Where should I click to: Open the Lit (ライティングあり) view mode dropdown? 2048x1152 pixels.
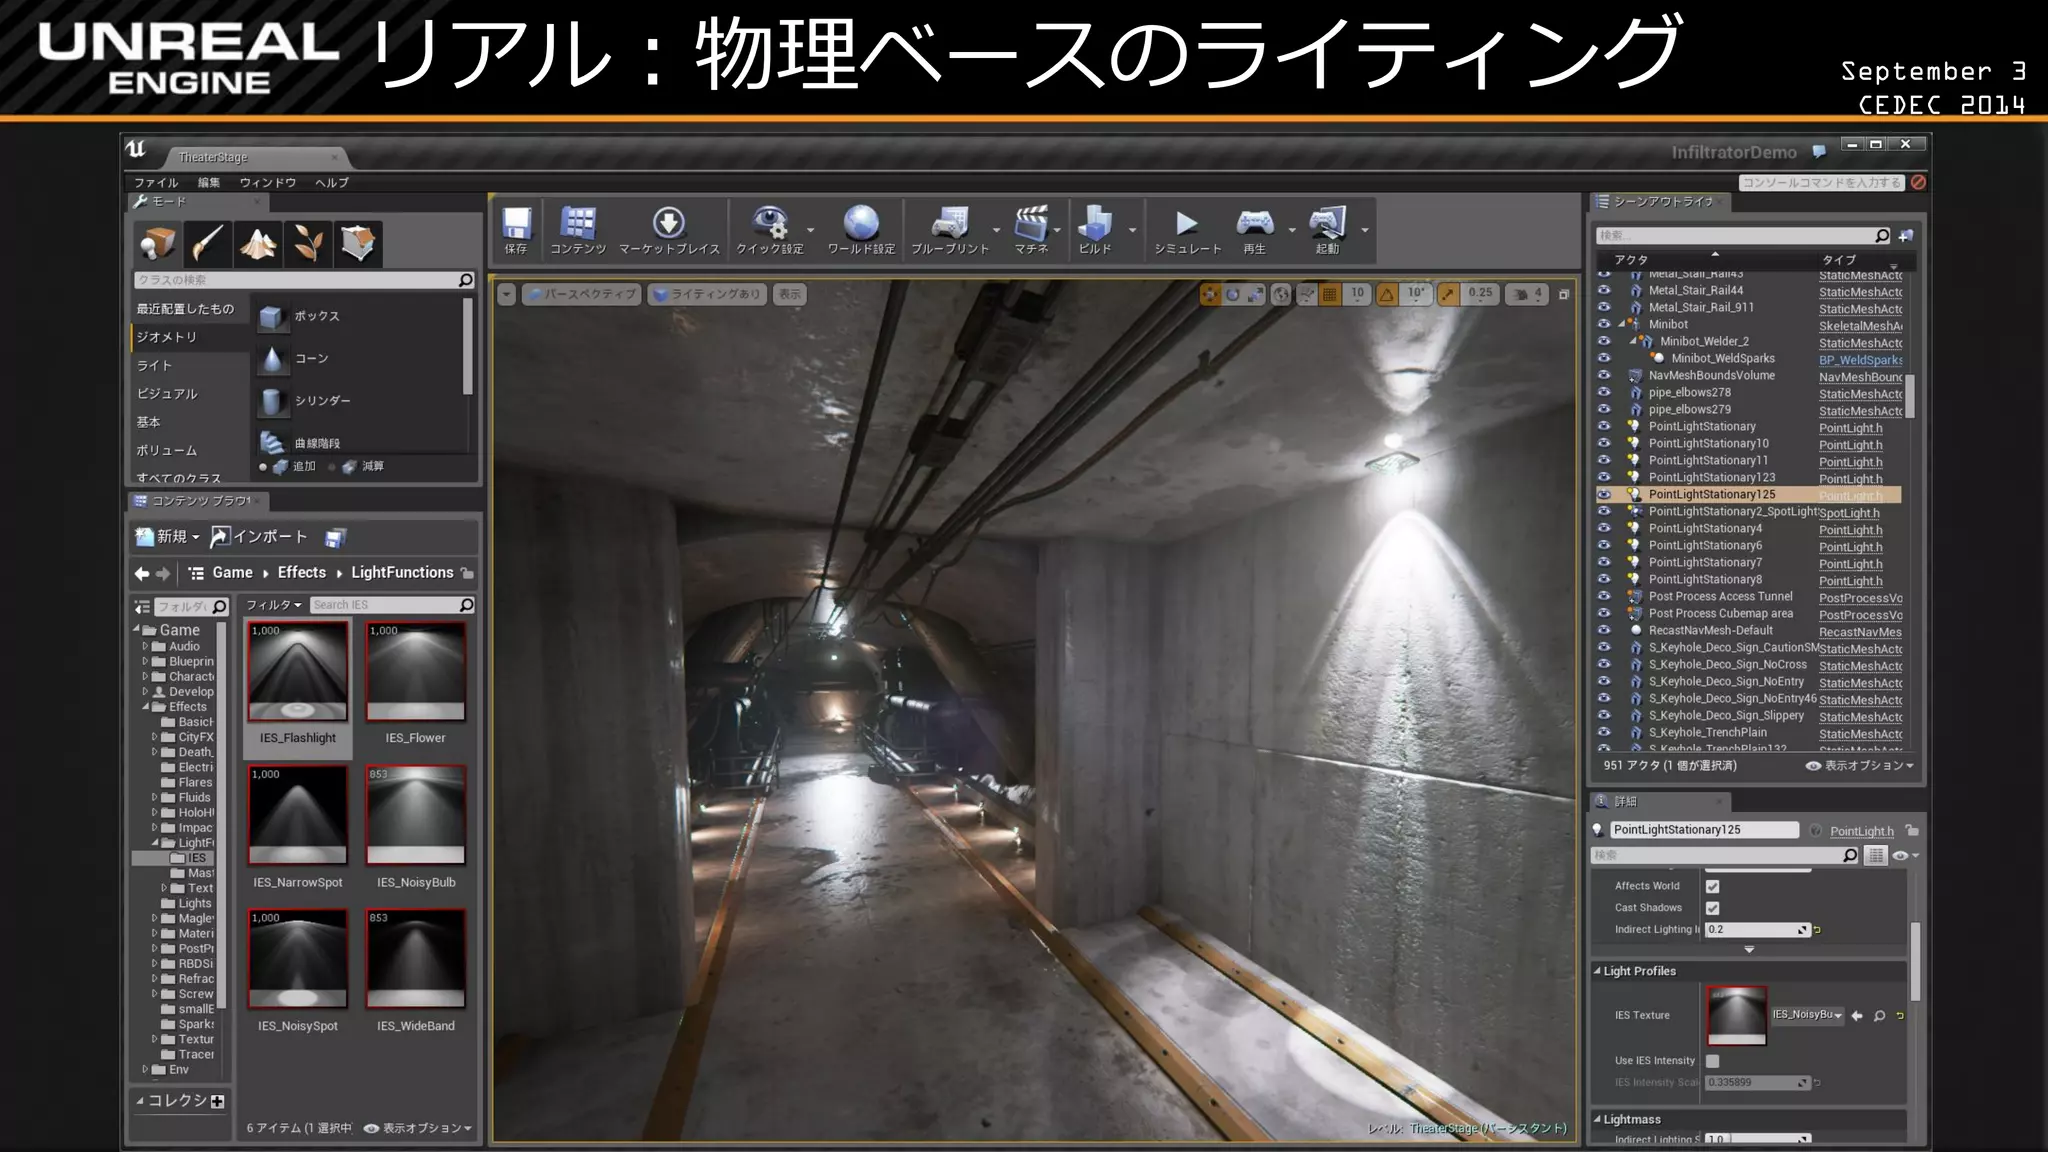click(708, 294)
